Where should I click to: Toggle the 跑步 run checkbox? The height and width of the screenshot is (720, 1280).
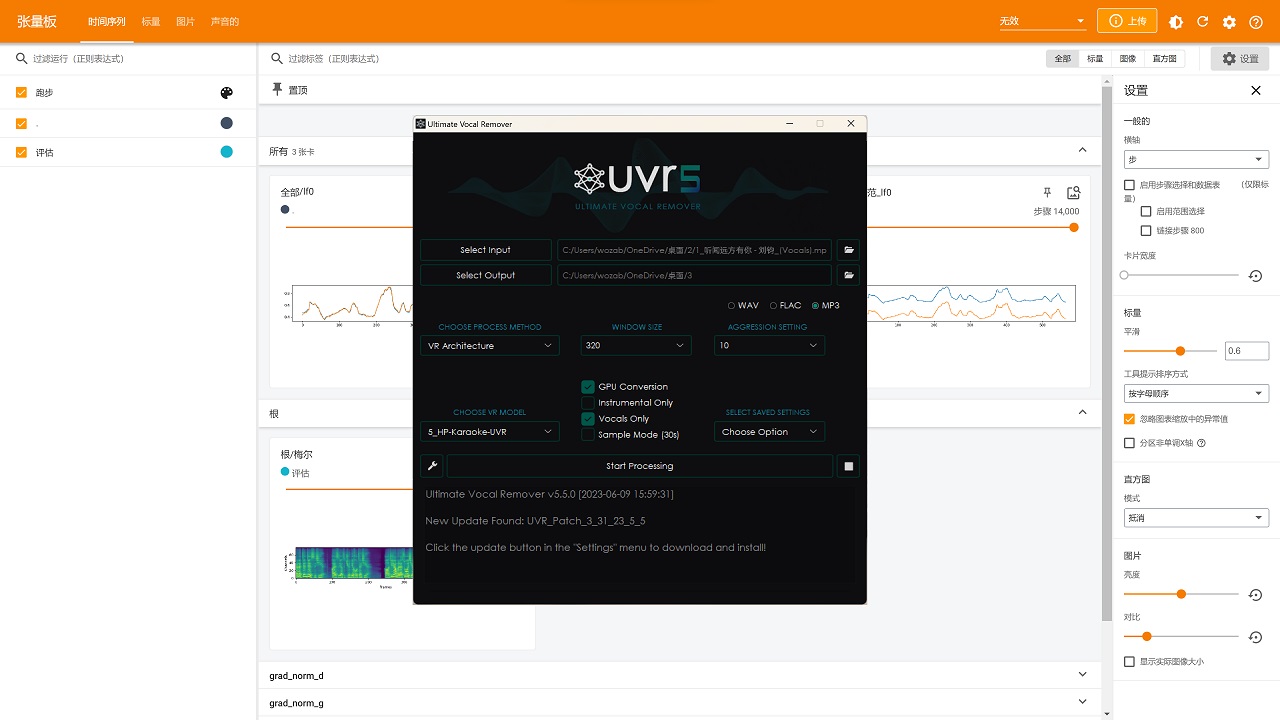(x=21, y=93)
